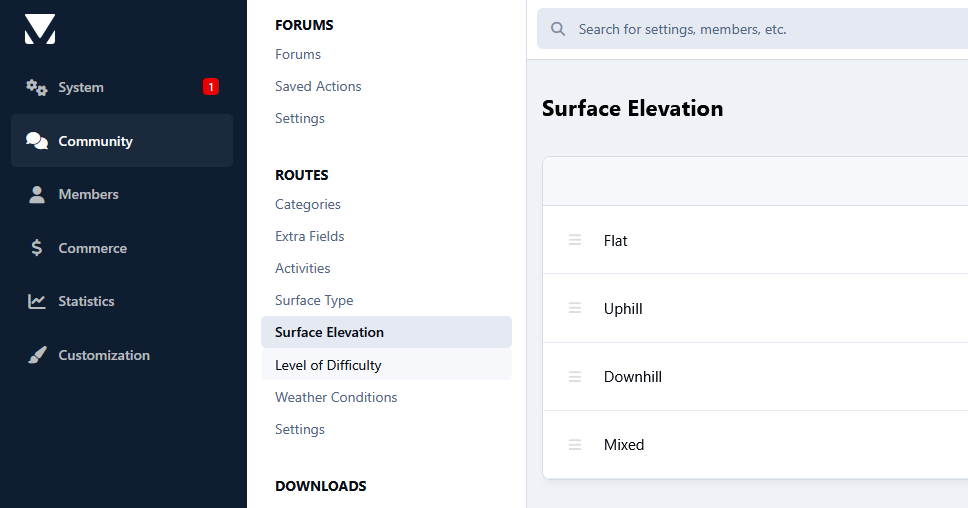
Task: Click the search settings input field
Action: pyautogui.click(x=753, y=29)
